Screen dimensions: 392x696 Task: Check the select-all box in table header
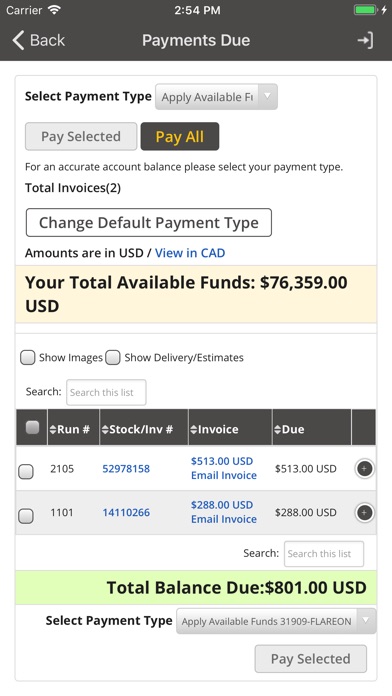32,427
